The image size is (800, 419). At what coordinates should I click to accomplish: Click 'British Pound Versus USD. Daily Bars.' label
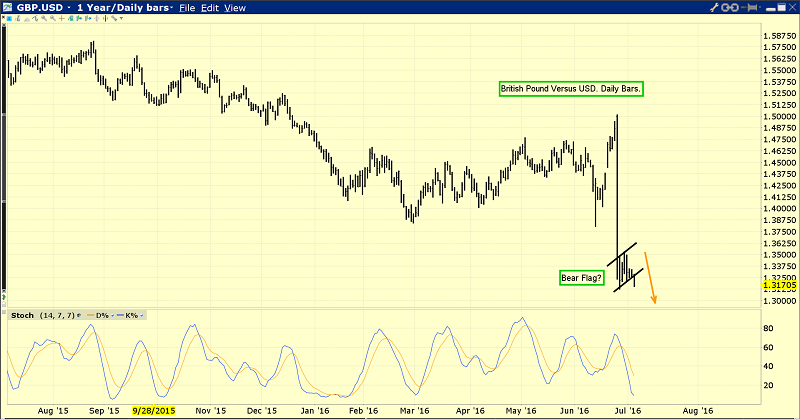pyautogui.click(x=572, y=89)
